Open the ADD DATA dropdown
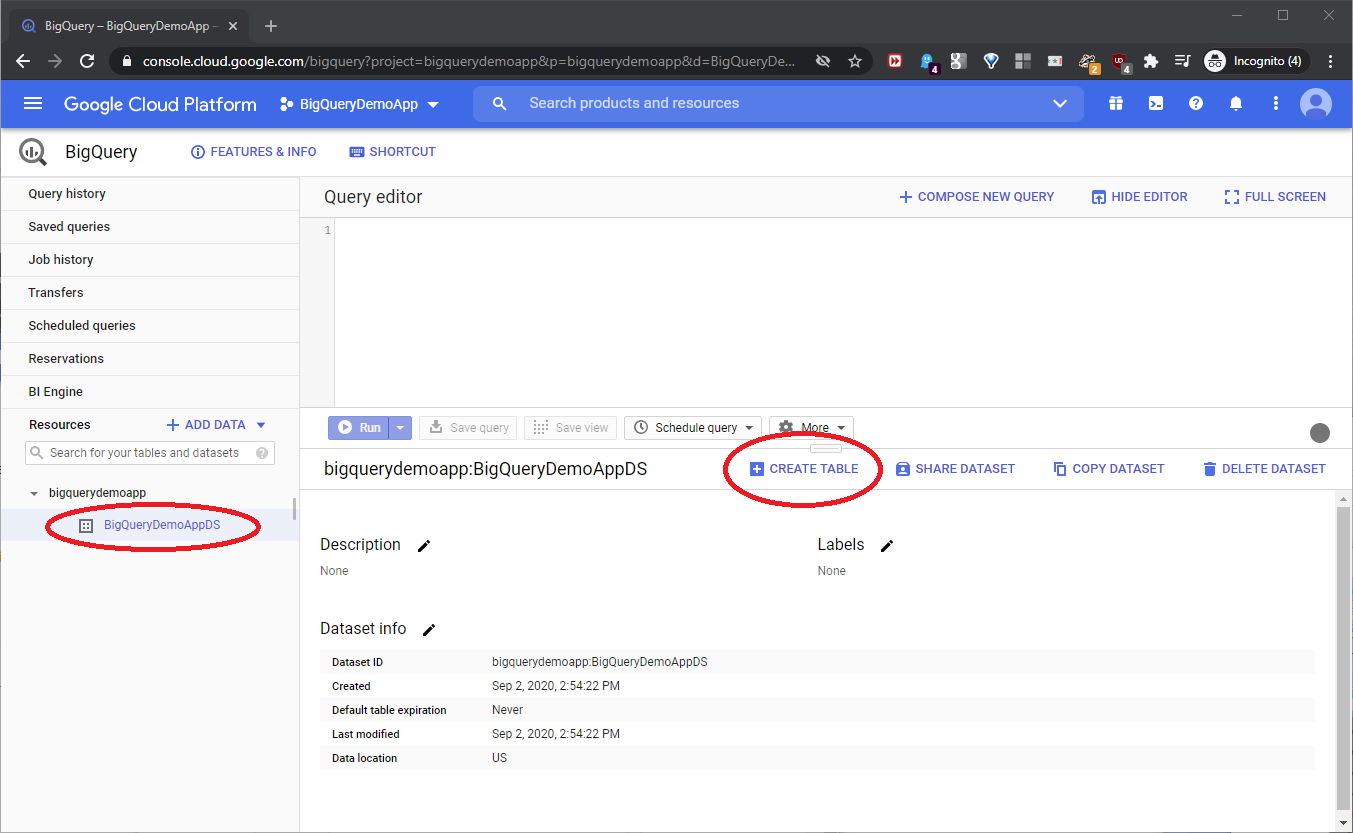Viewport: 1353px width, 833px height. coord(216,425)
